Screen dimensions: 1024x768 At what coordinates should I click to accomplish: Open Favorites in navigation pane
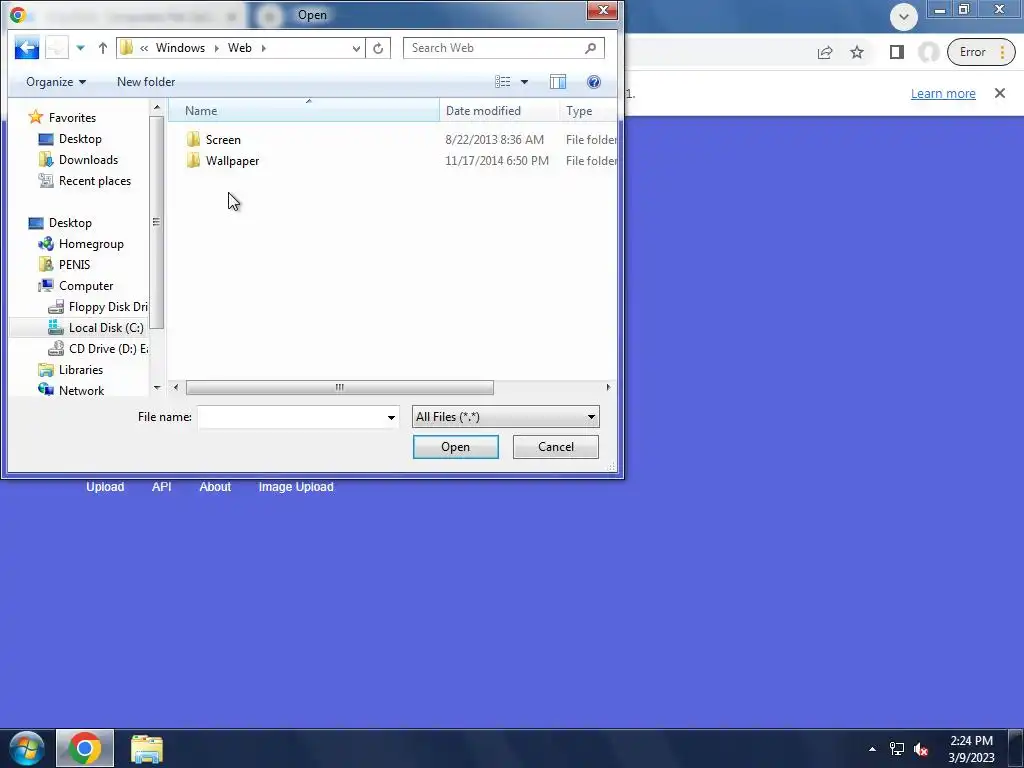tap(72, 118)
